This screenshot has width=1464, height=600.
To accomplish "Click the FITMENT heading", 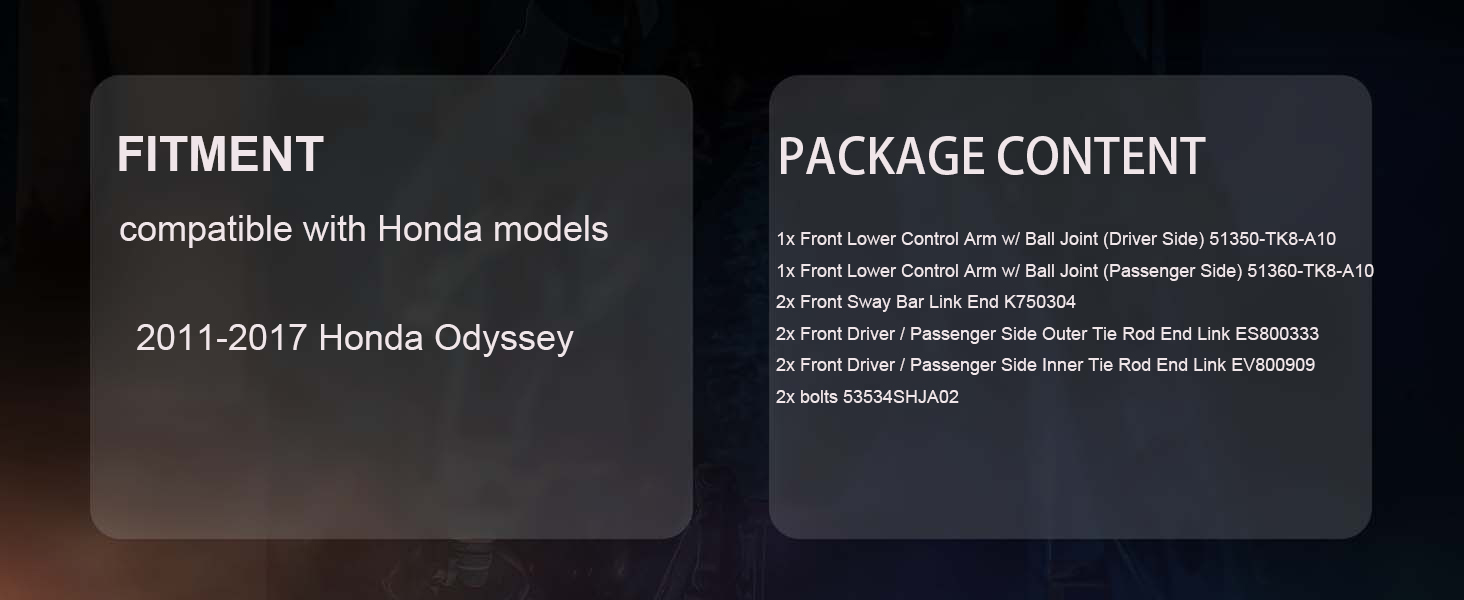I will tap(220, 155).
